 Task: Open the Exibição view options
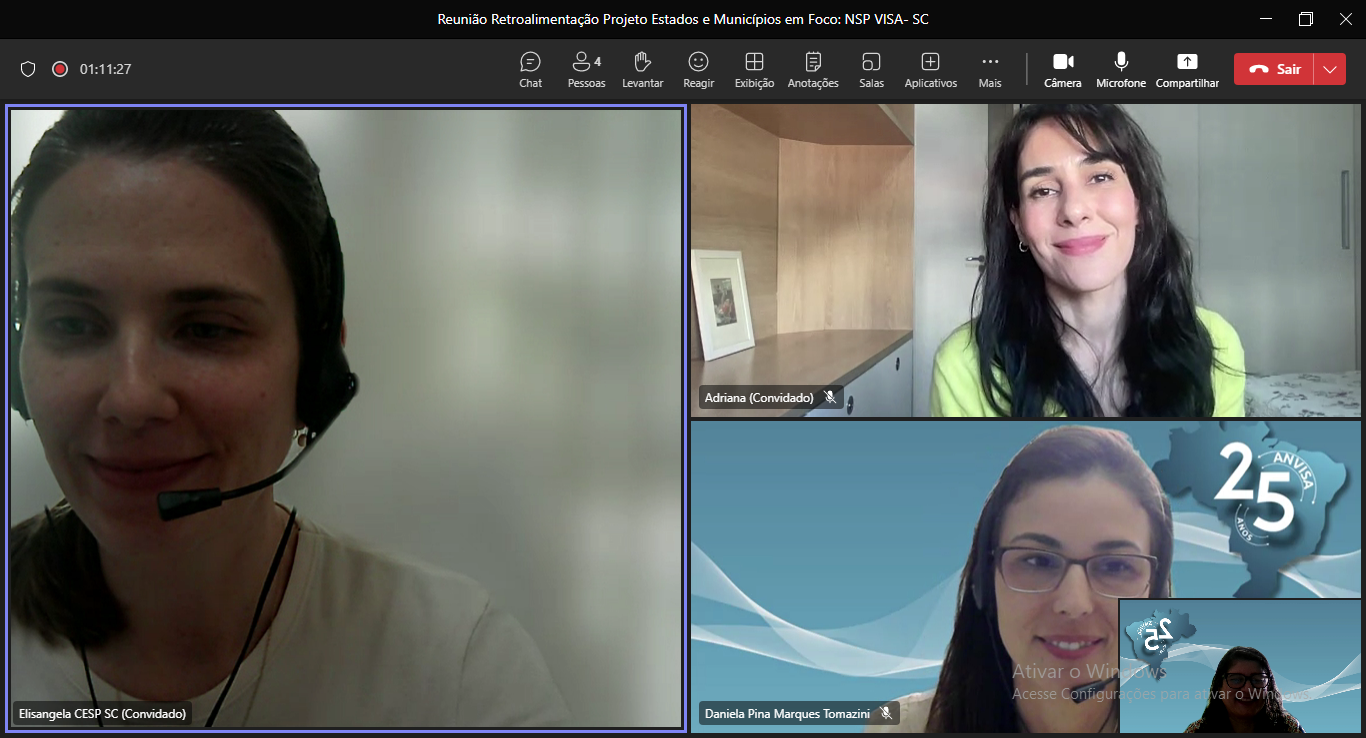[x=754, y=69]
